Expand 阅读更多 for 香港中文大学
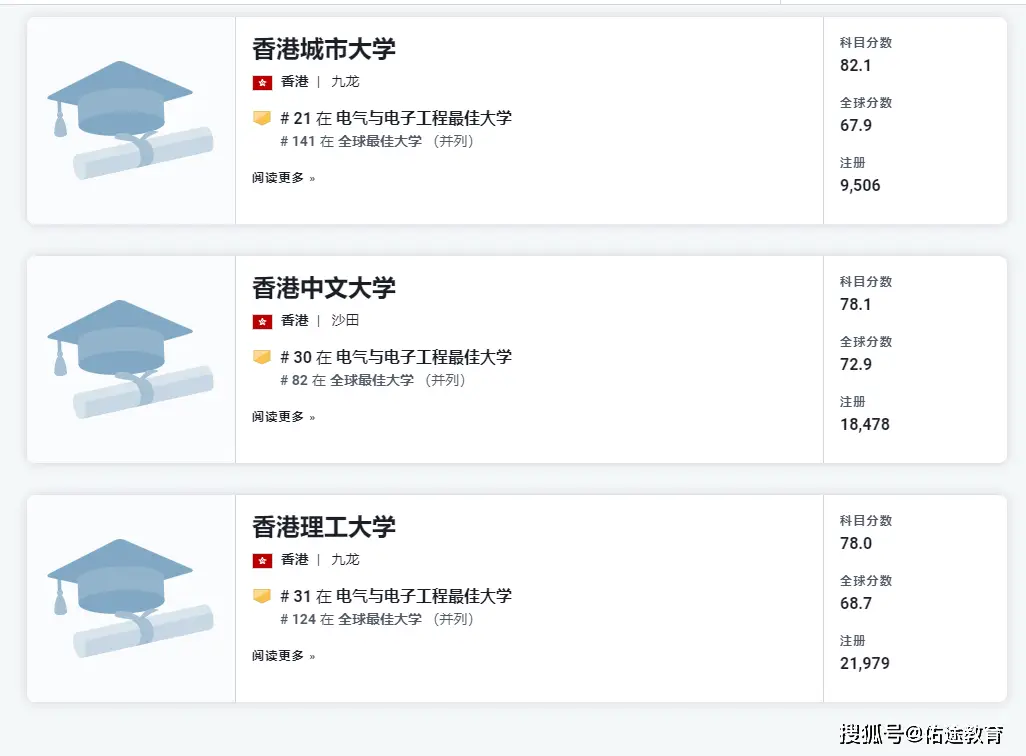The height and width of the screenshot is (756, 1026). (x=283, y=417)
